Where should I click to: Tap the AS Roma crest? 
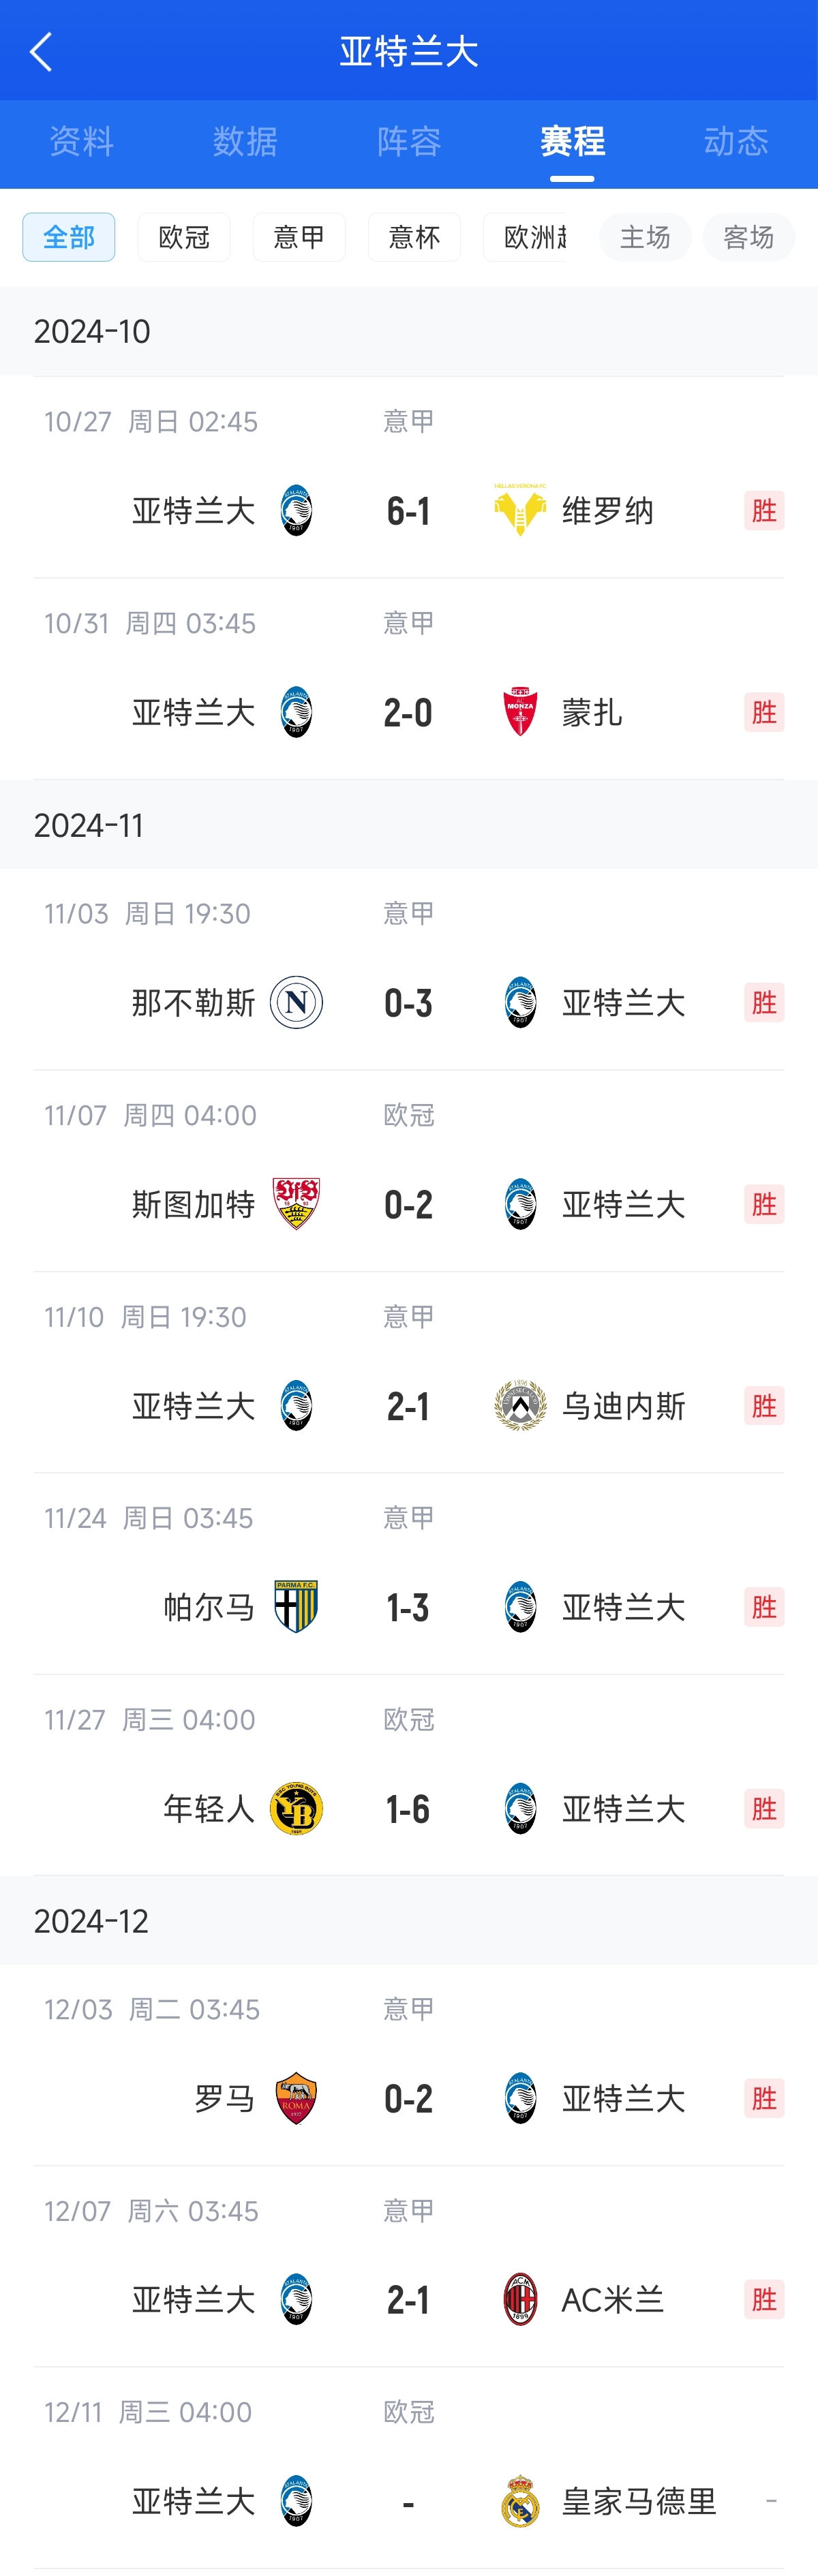[x=296, y=2098]
